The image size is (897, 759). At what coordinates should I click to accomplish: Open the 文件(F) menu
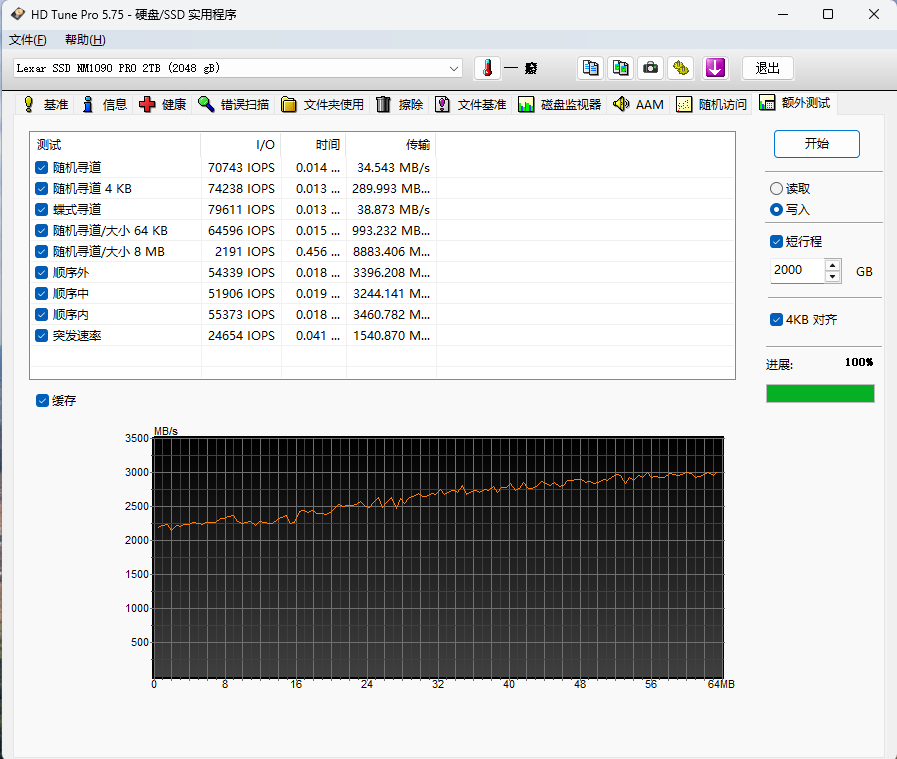(27, 40)
